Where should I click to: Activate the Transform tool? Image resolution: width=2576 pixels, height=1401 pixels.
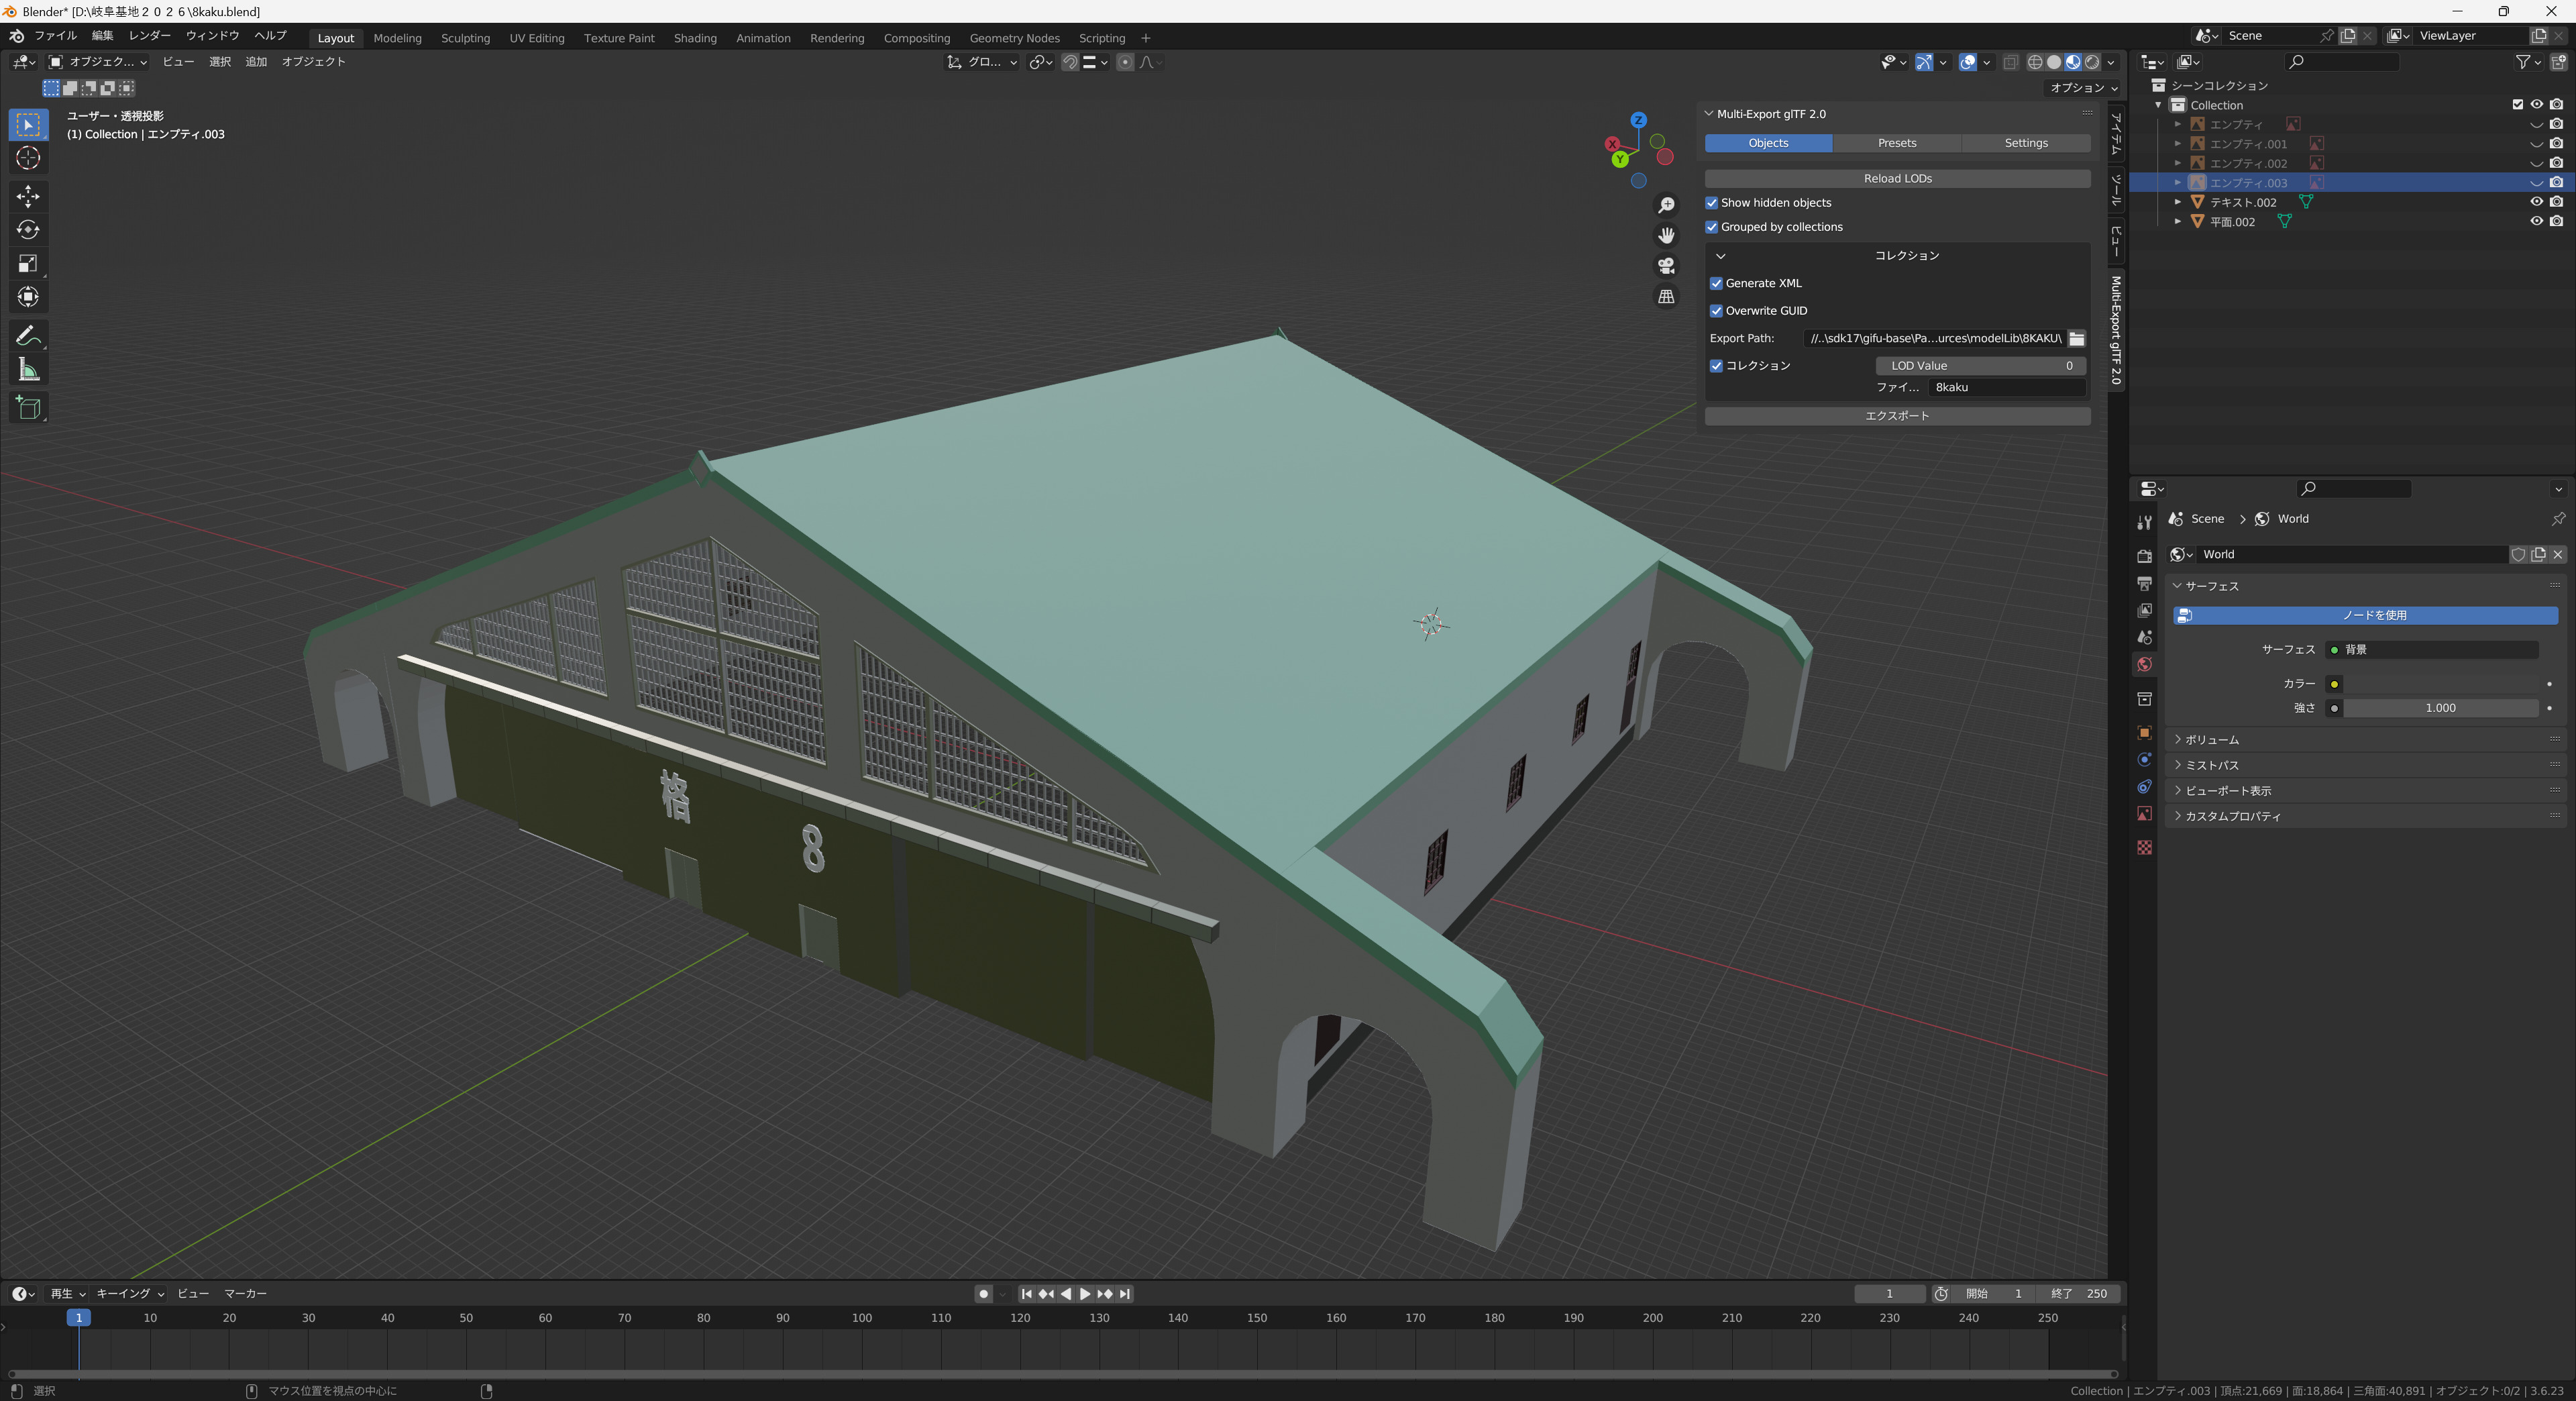pos(28,297)
